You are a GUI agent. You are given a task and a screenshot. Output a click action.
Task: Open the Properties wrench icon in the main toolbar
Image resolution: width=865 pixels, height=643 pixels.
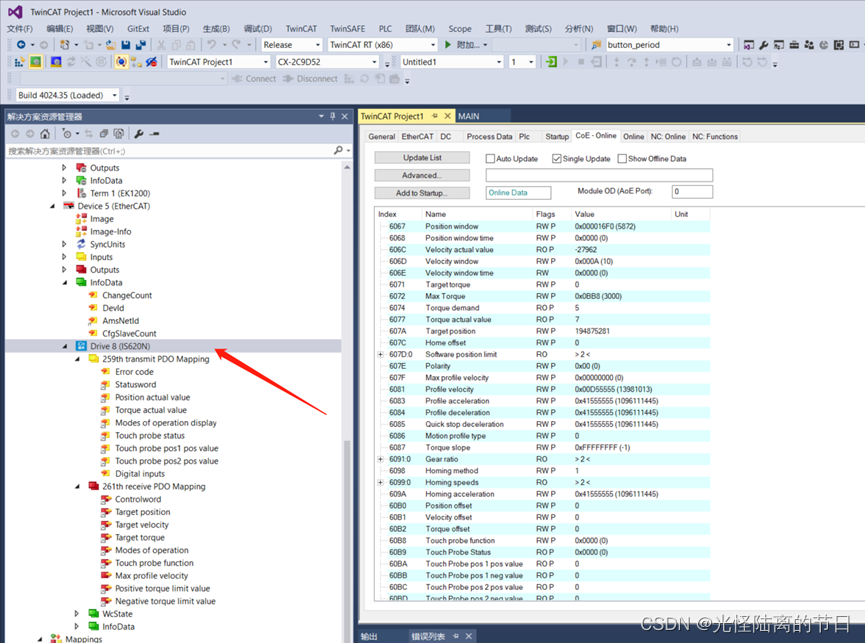pos(763,45)
